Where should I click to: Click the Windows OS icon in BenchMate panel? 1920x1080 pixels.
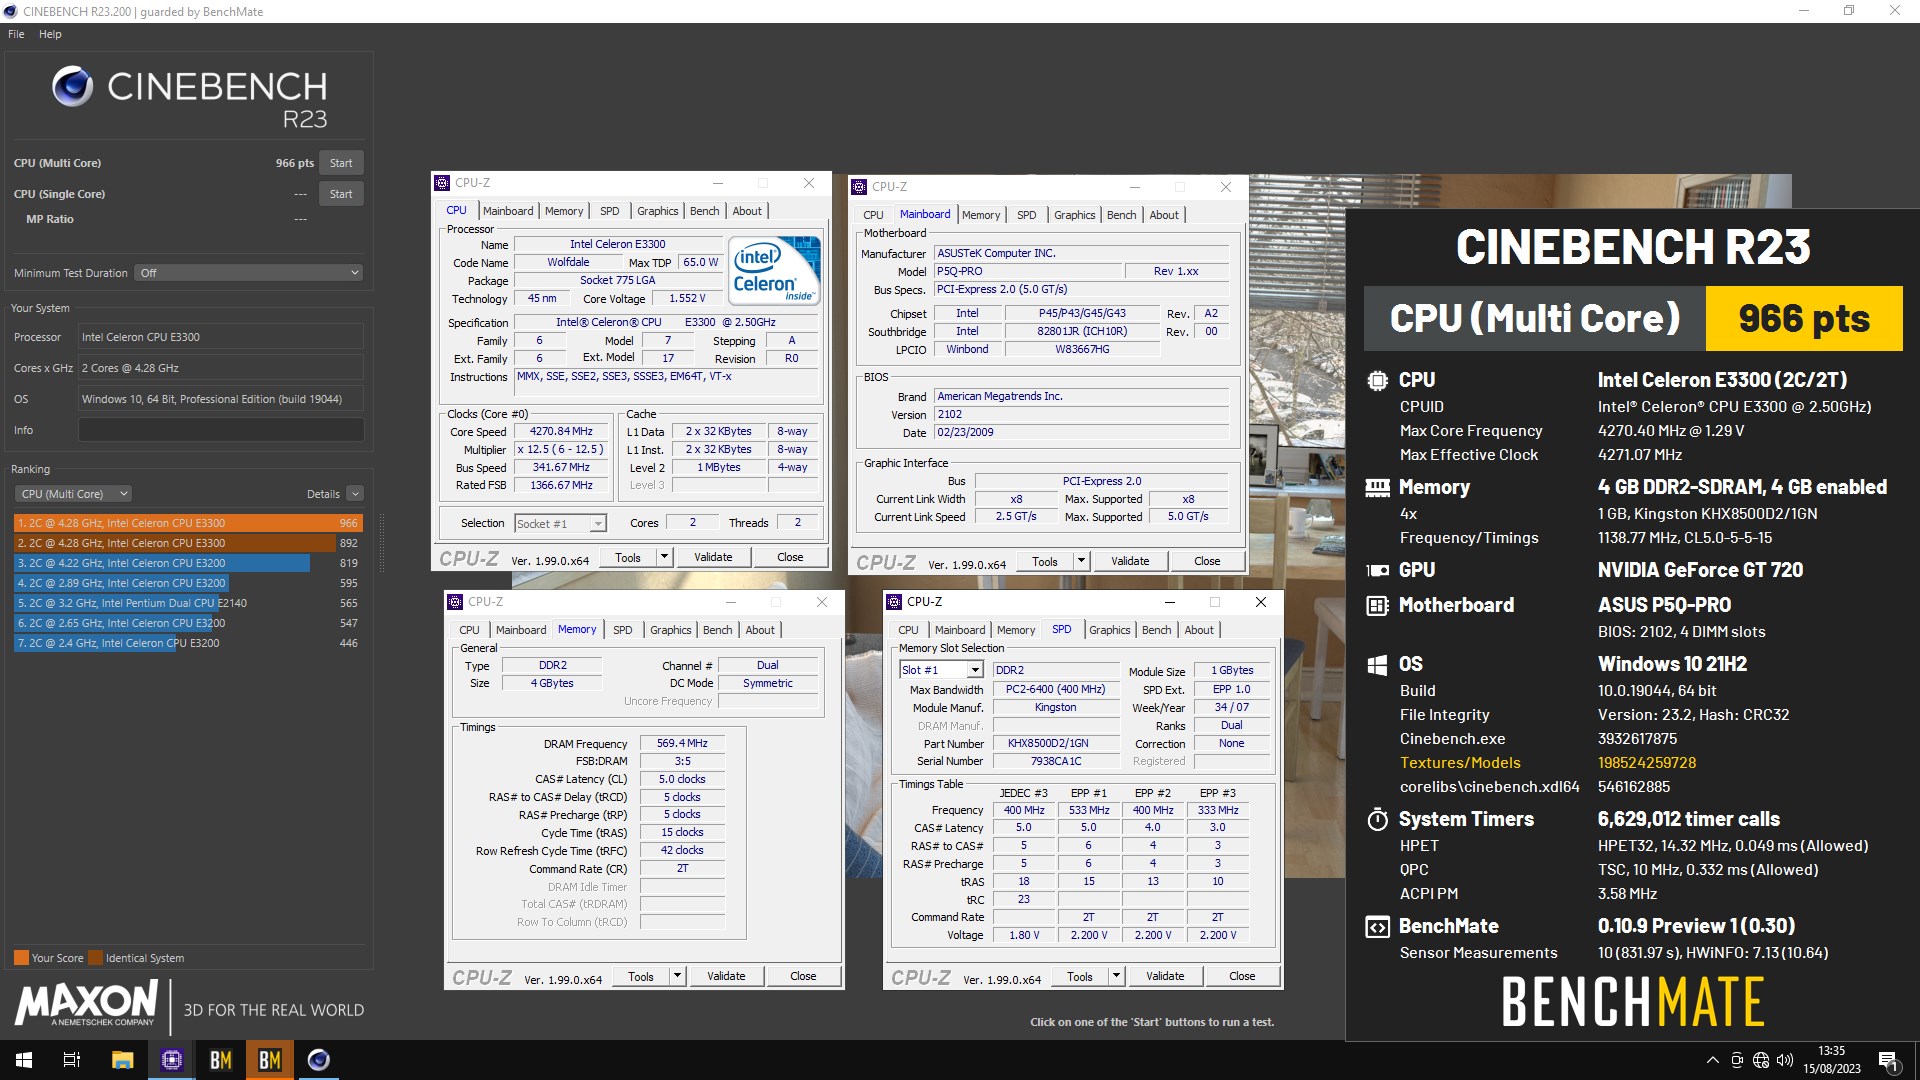pyautogui.click(x=1377, y=664)
